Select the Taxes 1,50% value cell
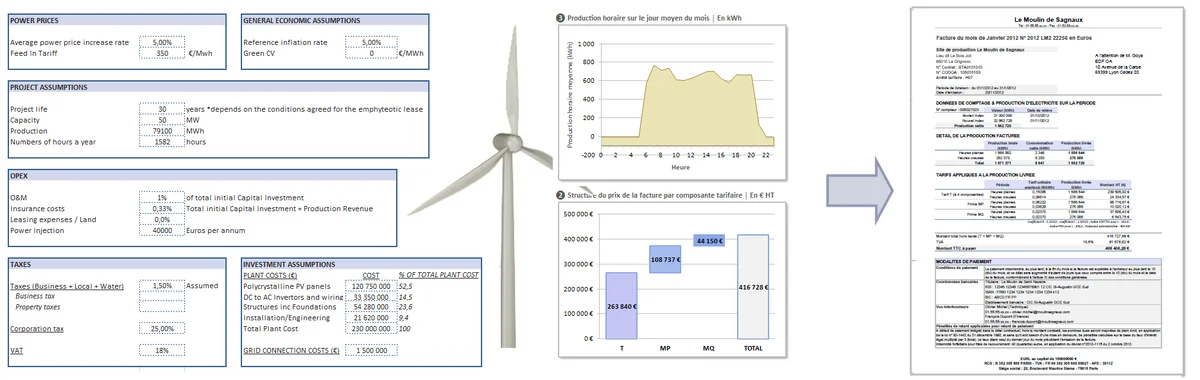 point(161,286)
